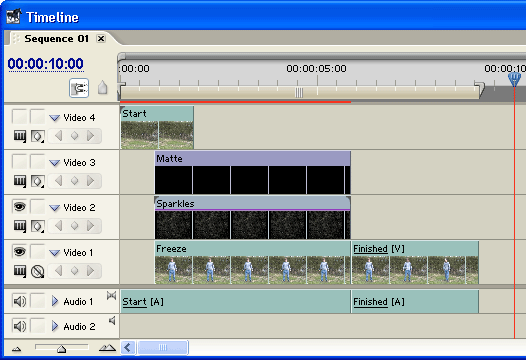Click Add keyframe diamond on Video 2

(74, 226)
